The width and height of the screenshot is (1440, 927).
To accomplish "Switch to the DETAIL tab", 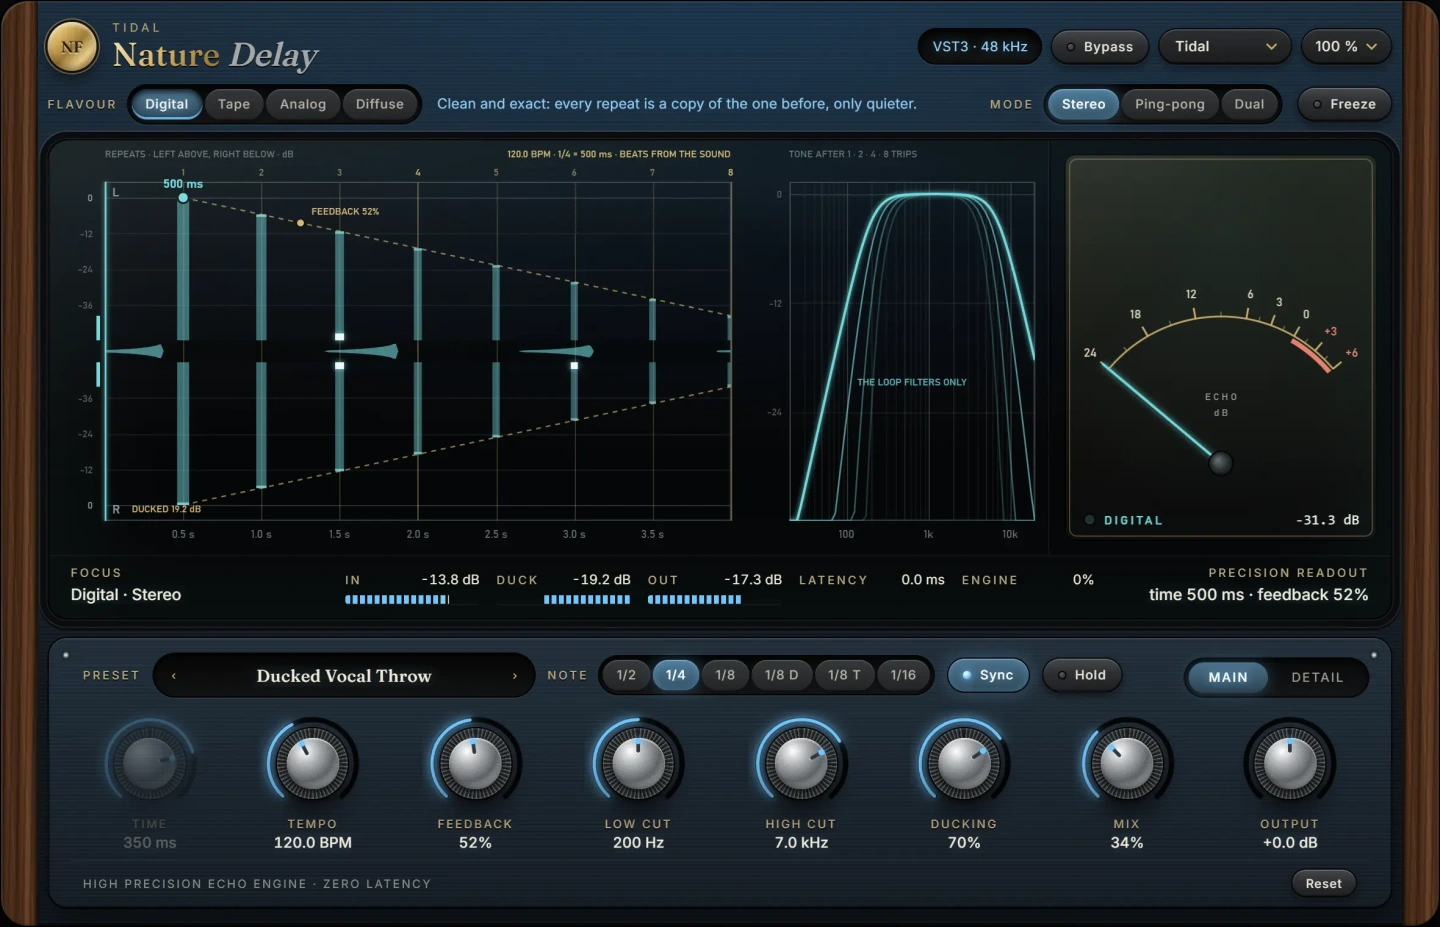I will pyautogui.click(x=1317, y=677).
